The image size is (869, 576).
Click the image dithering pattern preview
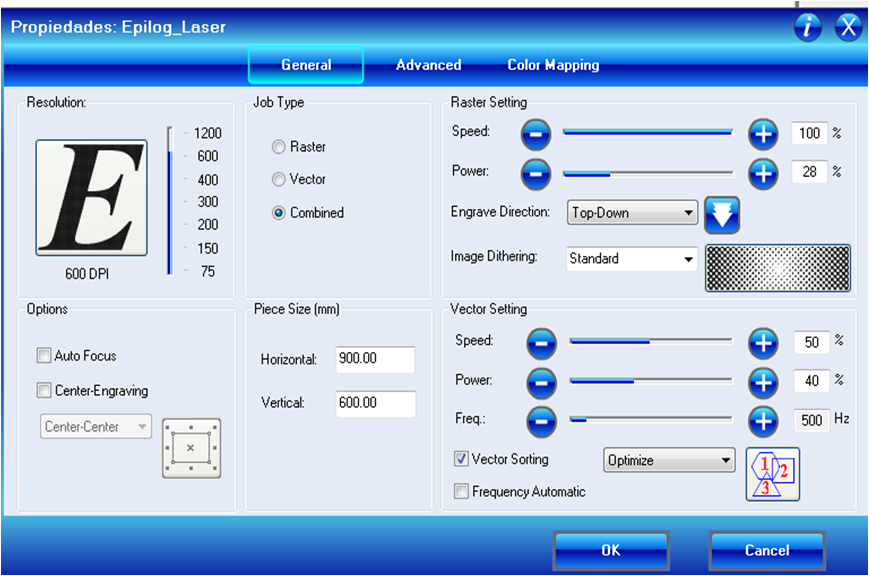(x=778, y=268)
